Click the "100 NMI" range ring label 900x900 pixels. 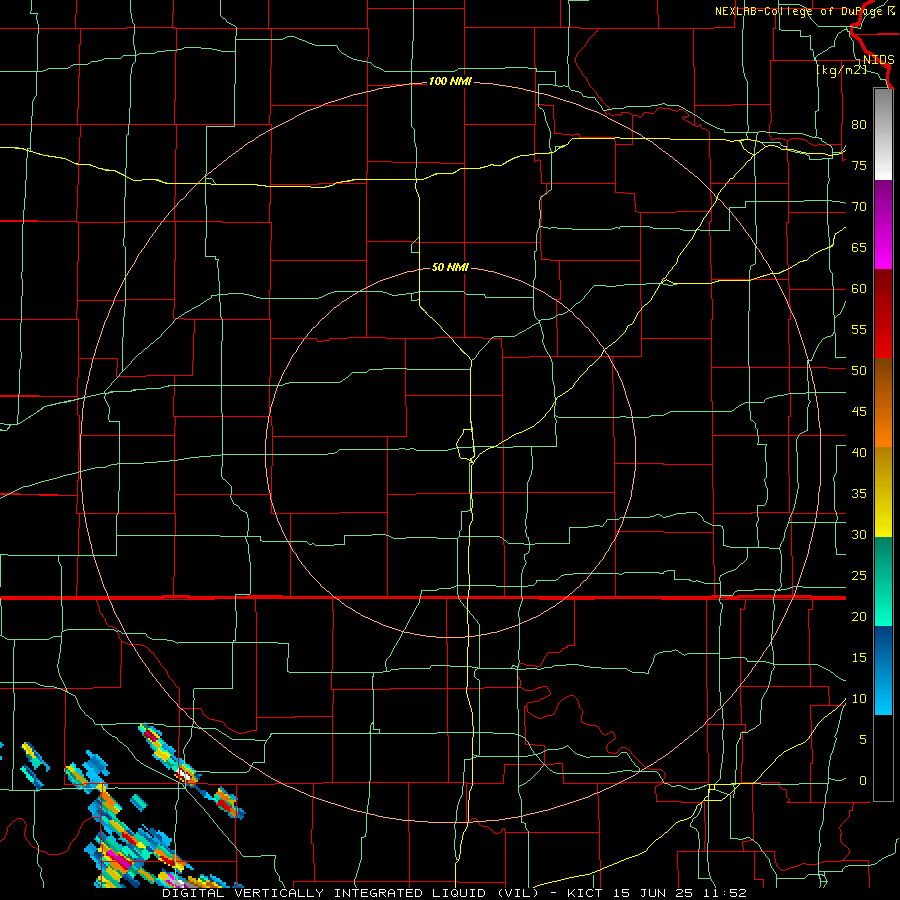[x=450, y=82]
